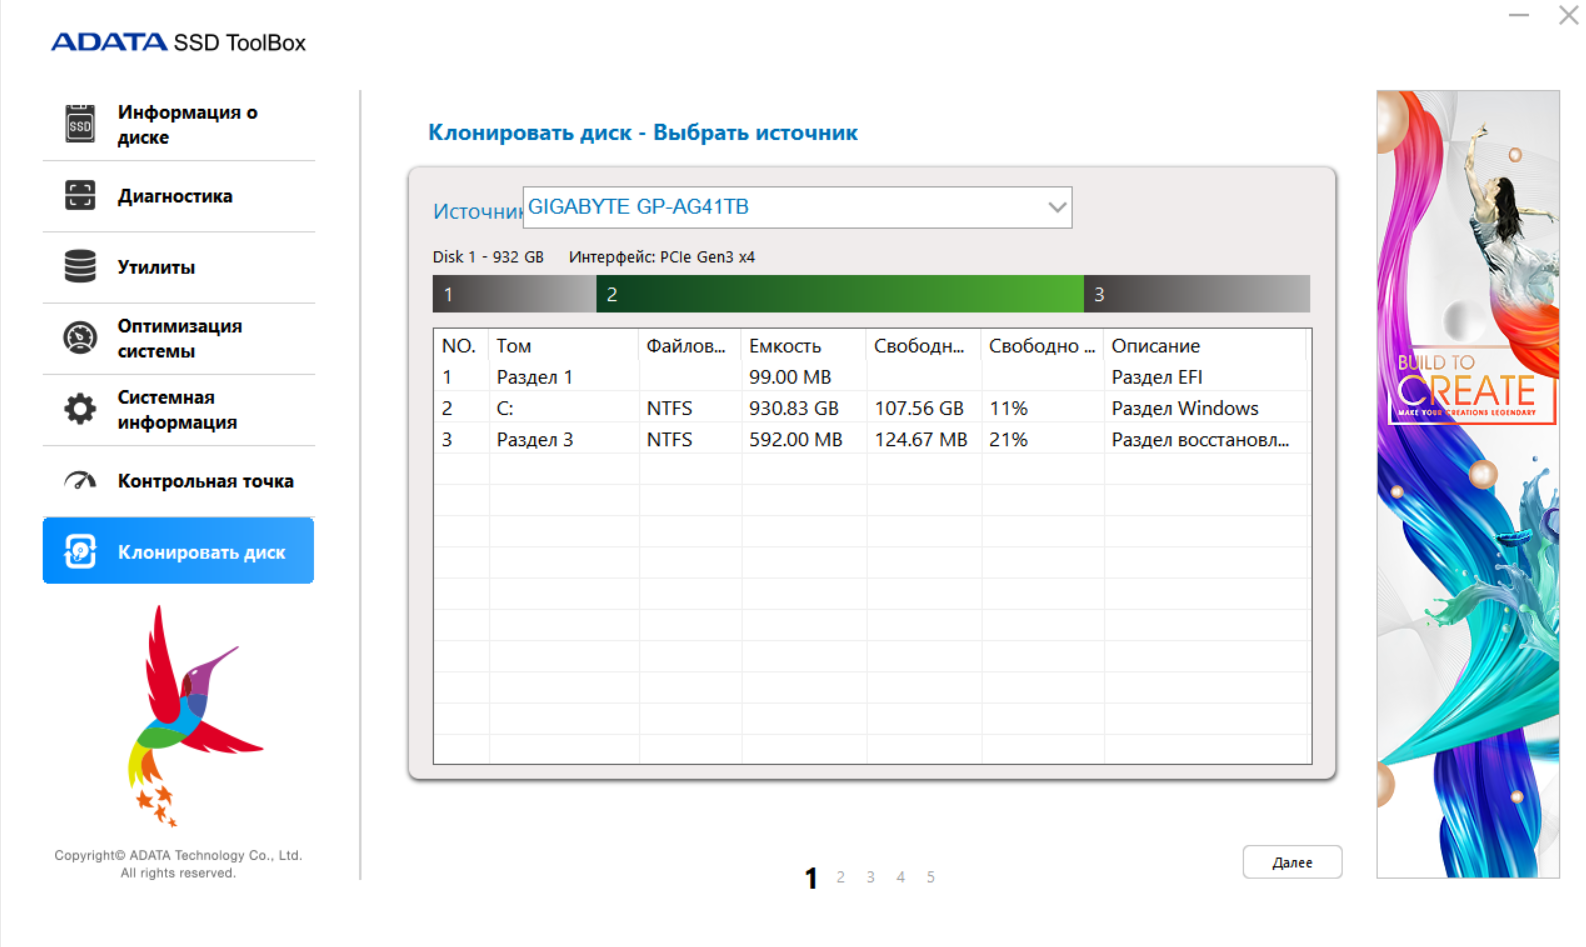Go to step 5 in the wizard pager

click(x=931, y=877)
